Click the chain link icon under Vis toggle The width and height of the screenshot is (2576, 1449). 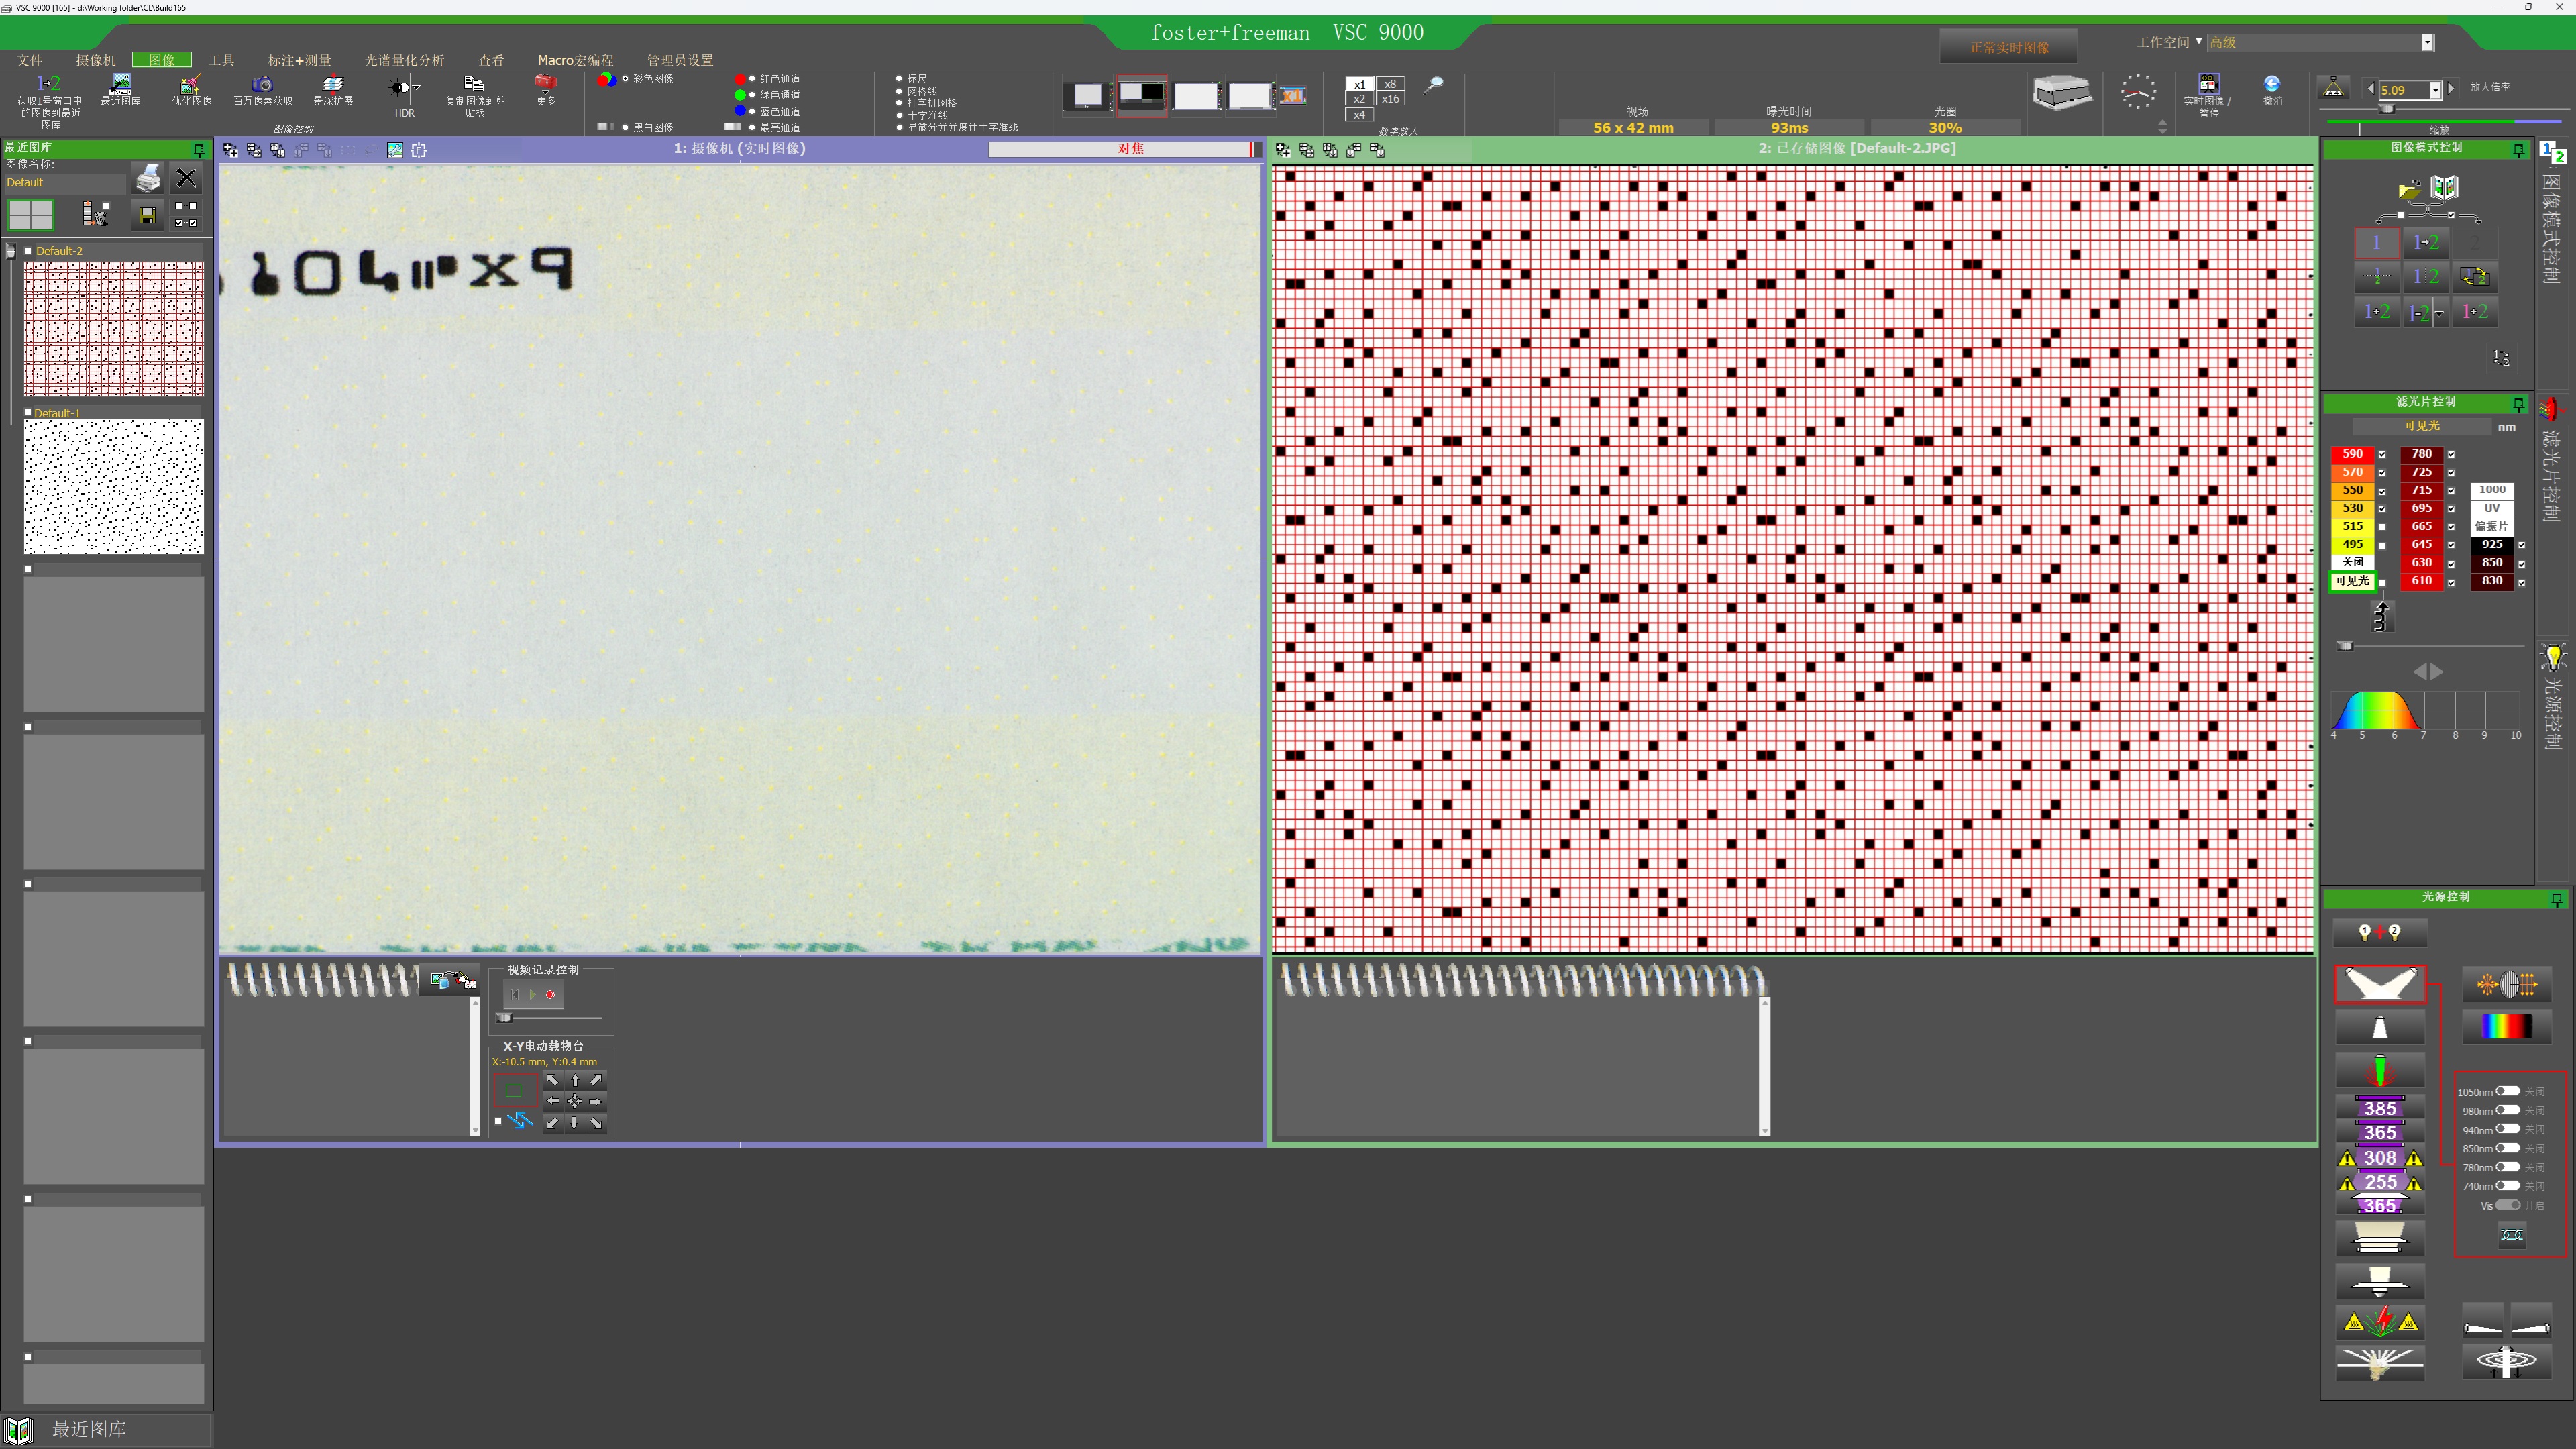2511,1235
